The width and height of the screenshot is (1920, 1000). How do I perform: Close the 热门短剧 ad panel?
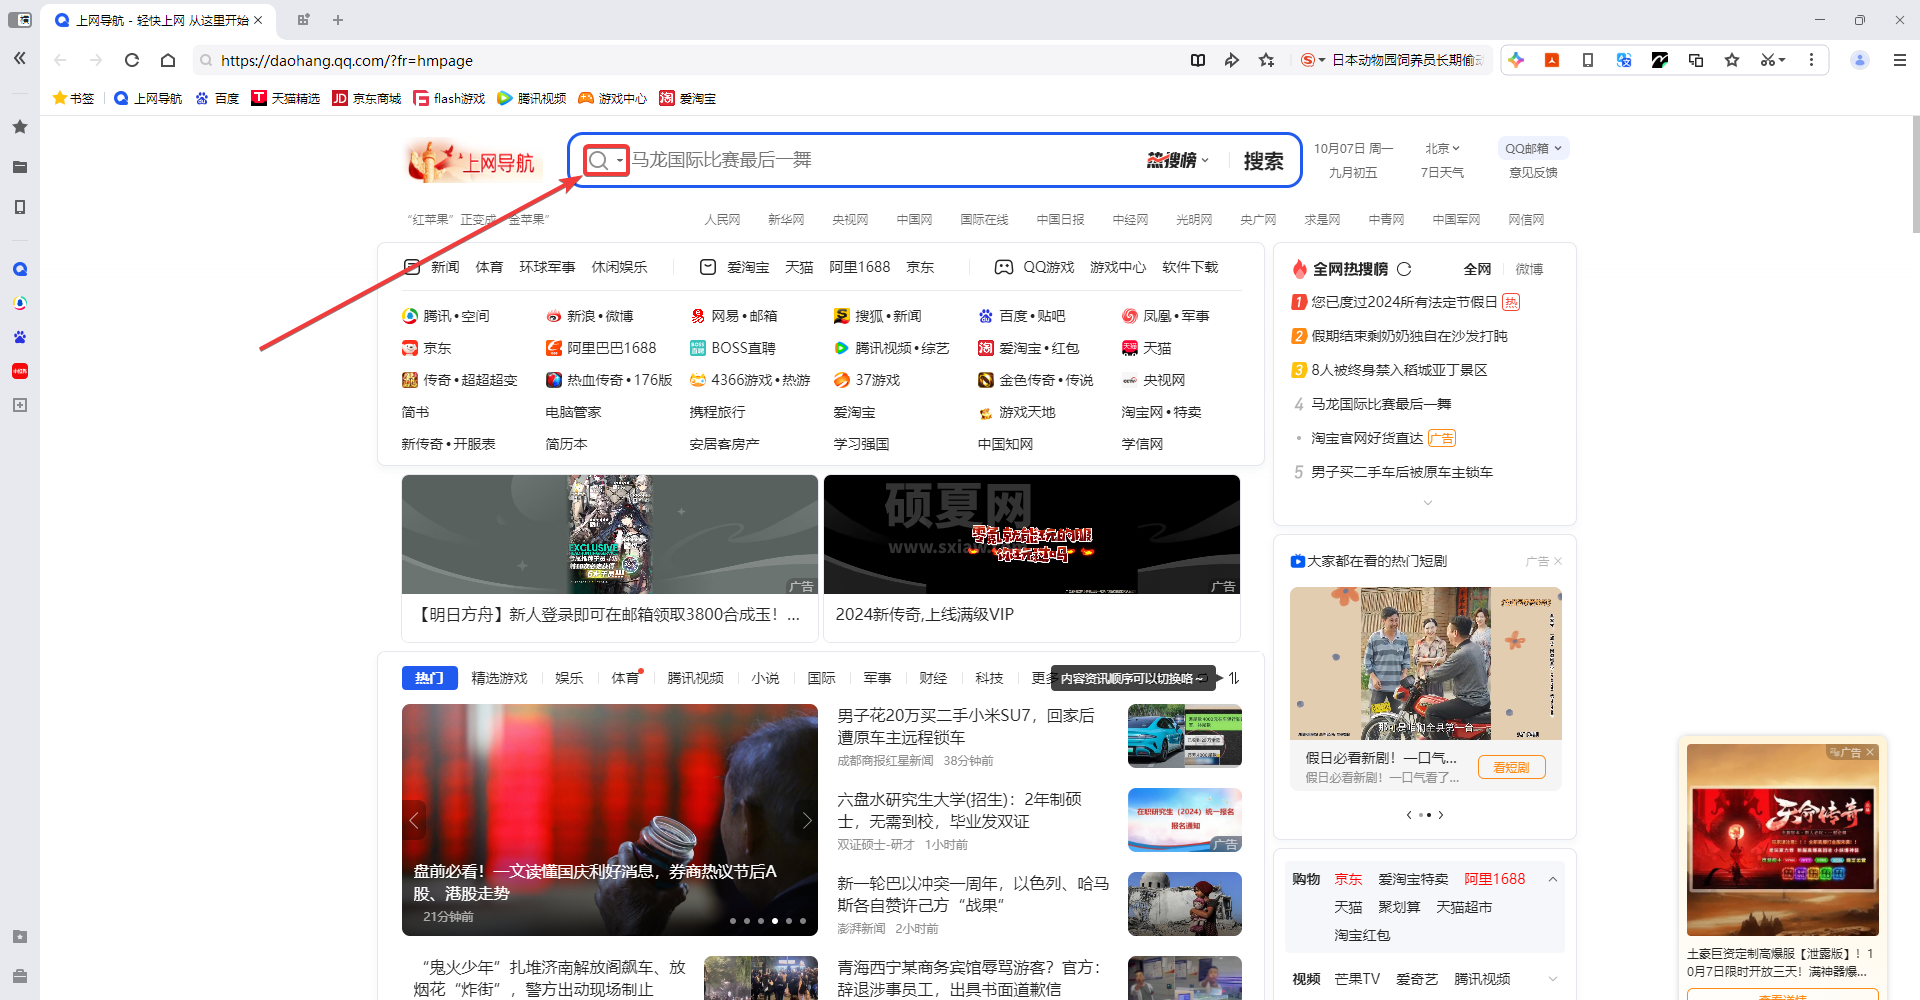click(x=1558, y=561)
